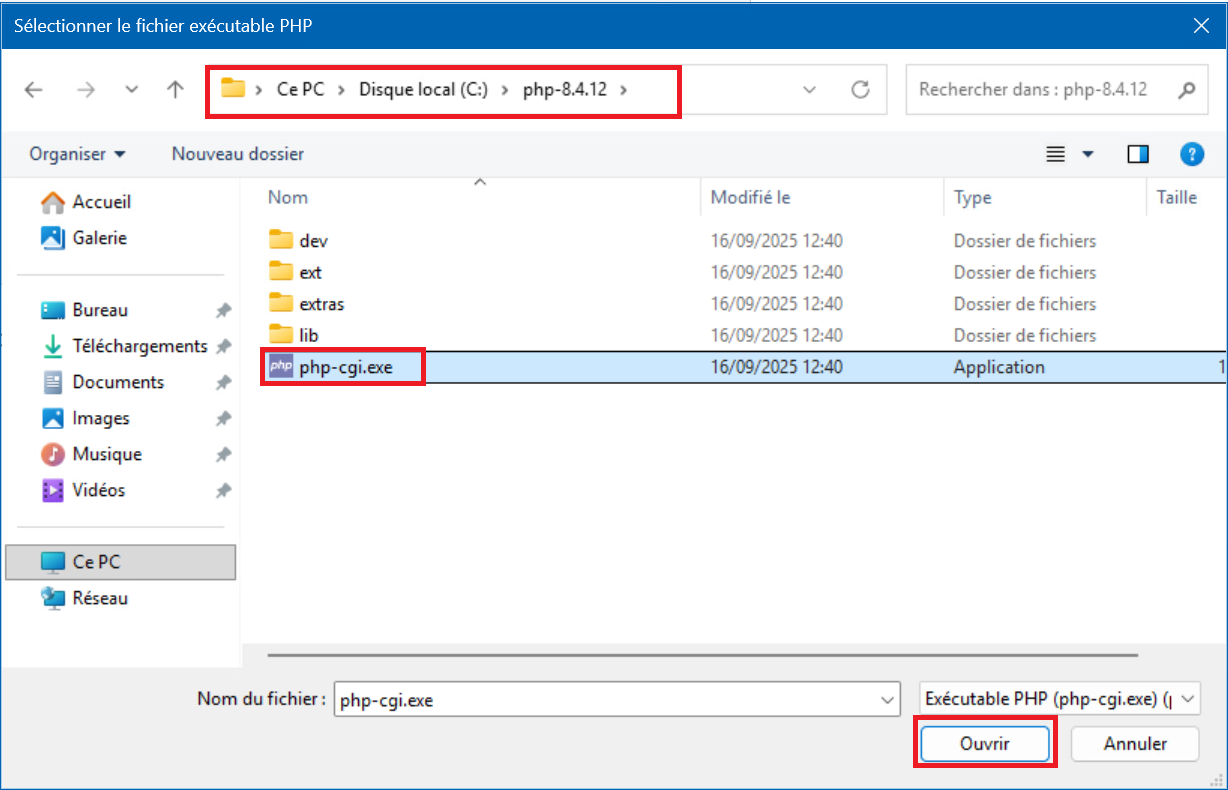Select the php-cgi.exe file
Image resolution: width=1228 pixels, height=790 pixels.
pyautogui.click(x=345, y=367)
